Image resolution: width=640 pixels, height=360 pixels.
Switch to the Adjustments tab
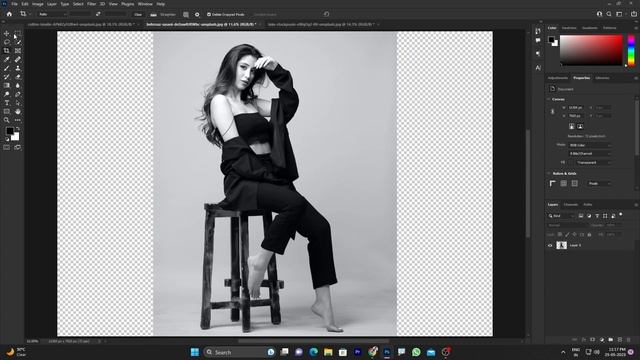click(x=558, y=78)
